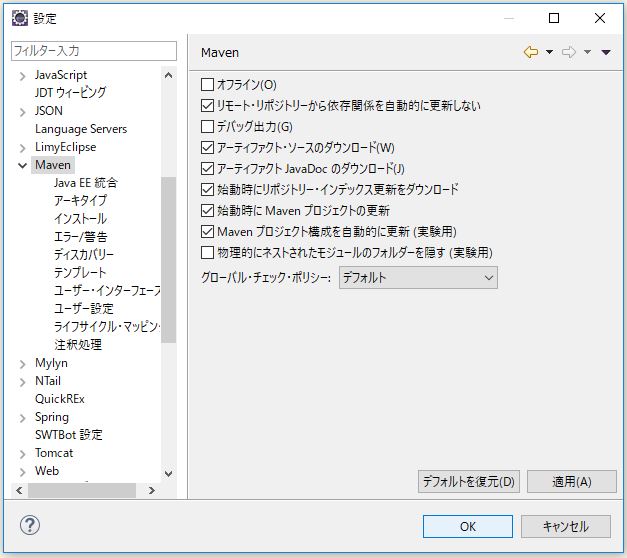Select the Maven tree item label
This screenshot has height=558, width=627.
point(53,165)
